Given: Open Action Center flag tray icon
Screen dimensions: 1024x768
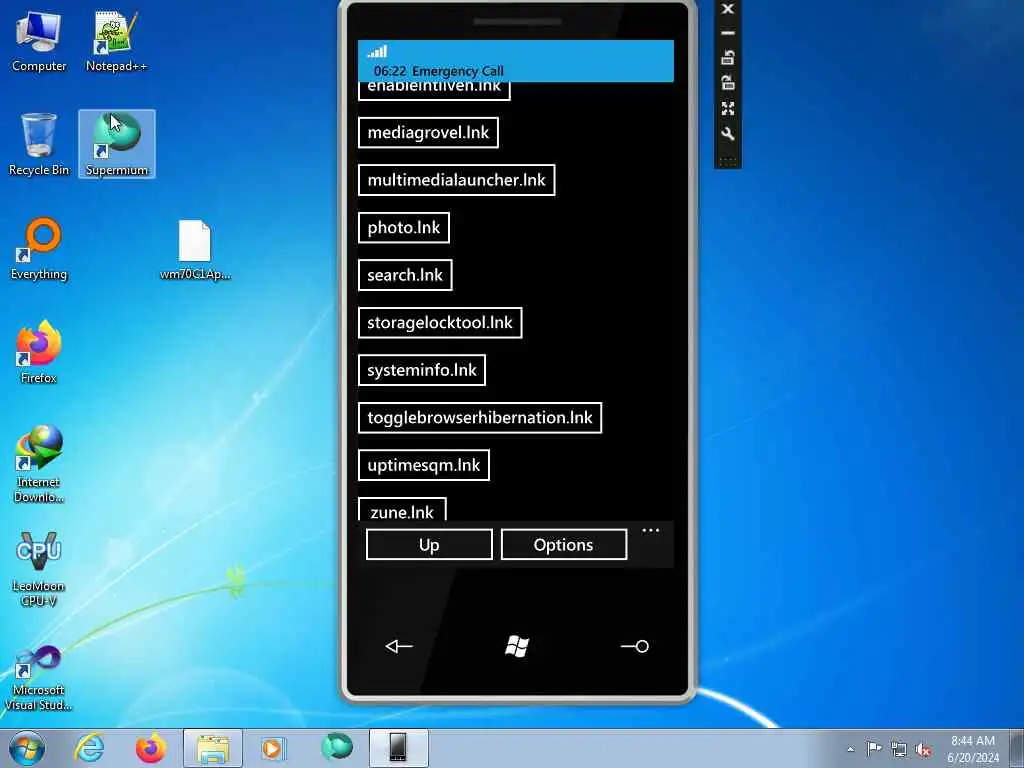Looking at the screenshot, I should (874, 748).
